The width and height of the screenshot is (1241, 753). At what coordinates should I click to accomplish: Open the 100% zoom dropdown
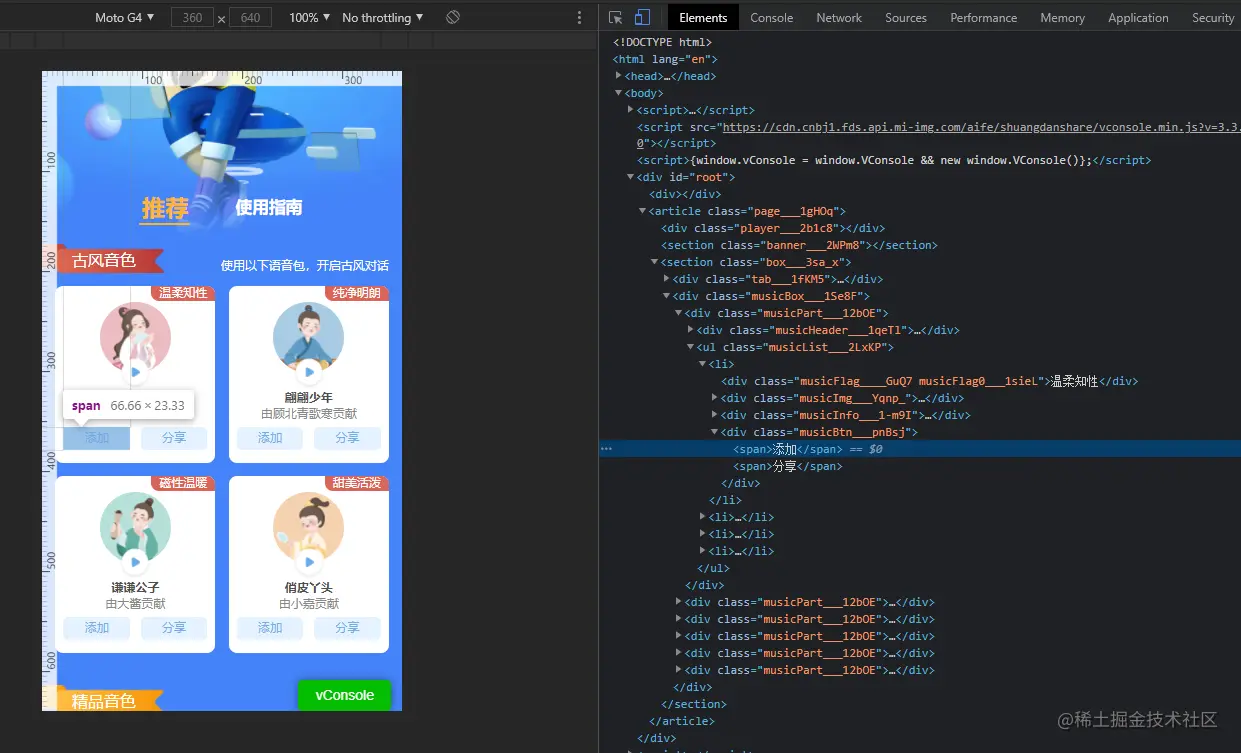click(309, 17)
